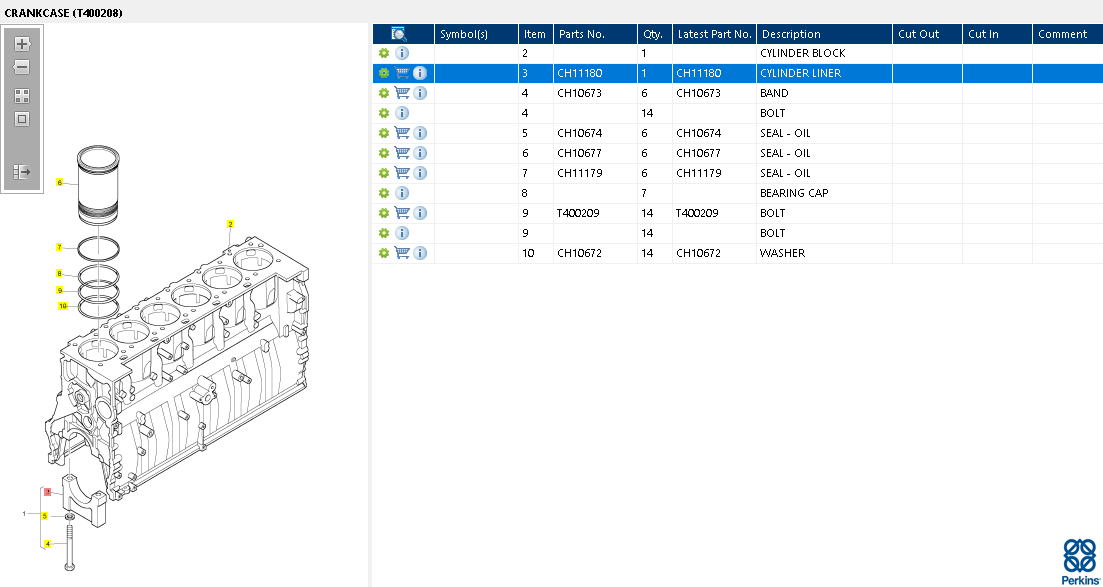Open info for CYLINDER BLOCK row

tap(402, 53)
